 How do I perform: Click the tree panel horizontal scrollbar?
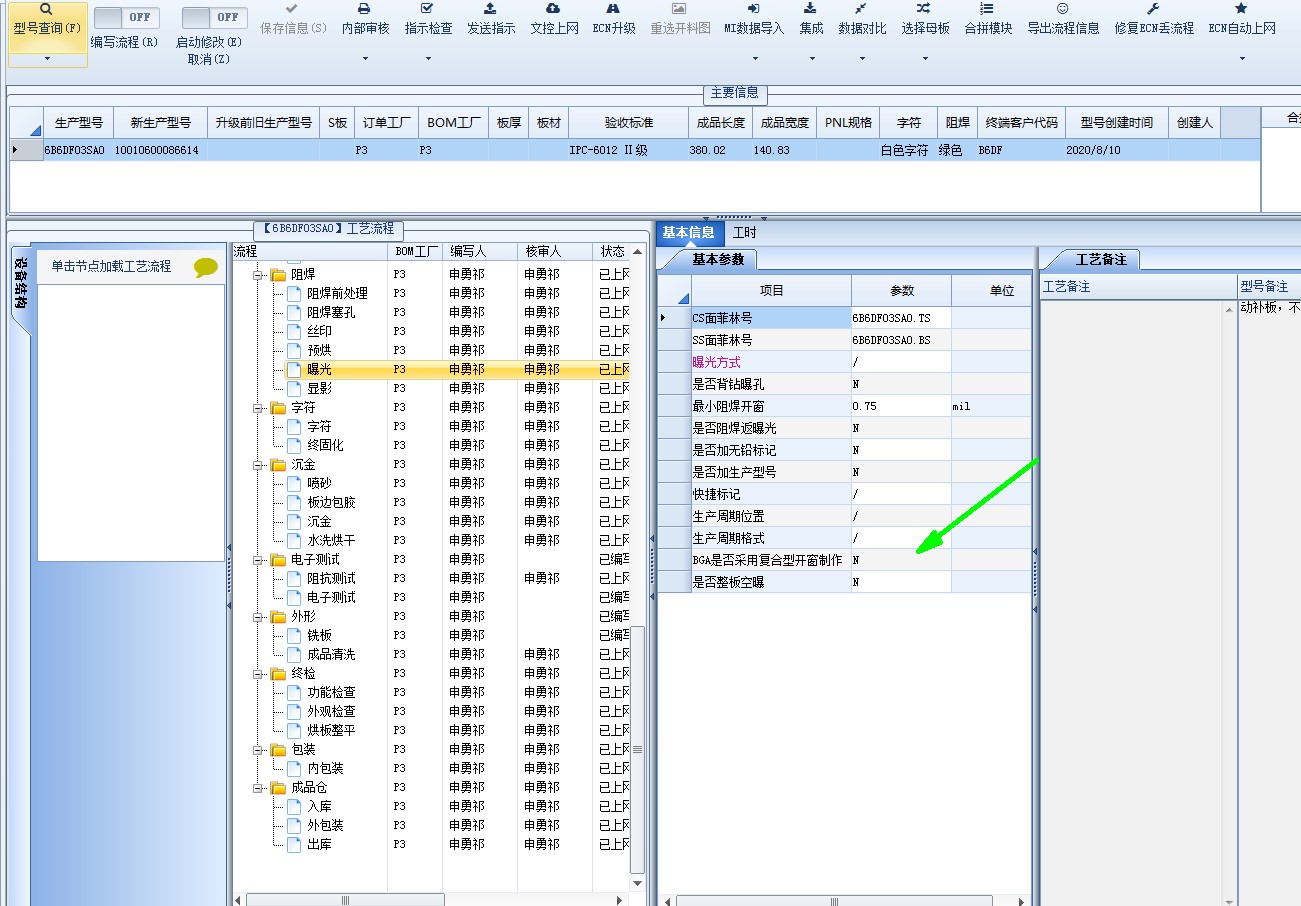click(x=345, y=900)
